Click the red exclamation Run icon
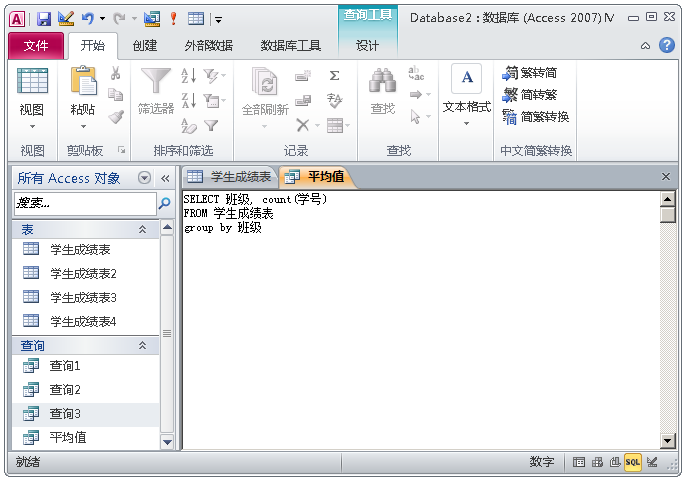 click(174, 18)
